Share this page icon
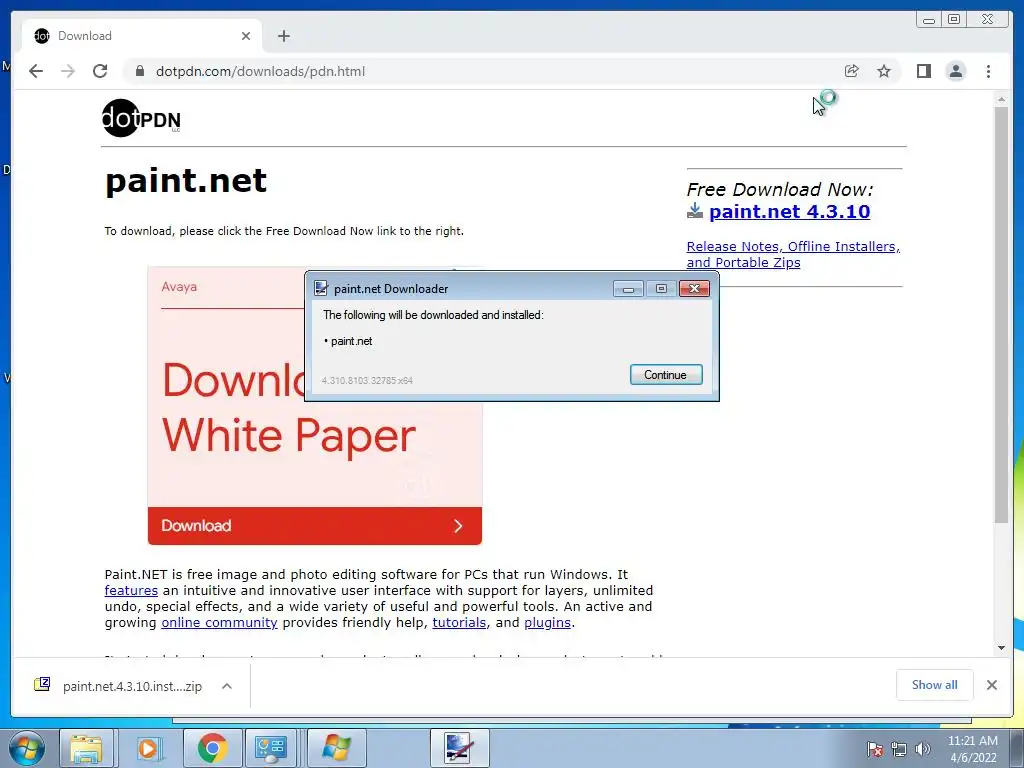Viewport: 1024px width, 768px height. (851, 71)
